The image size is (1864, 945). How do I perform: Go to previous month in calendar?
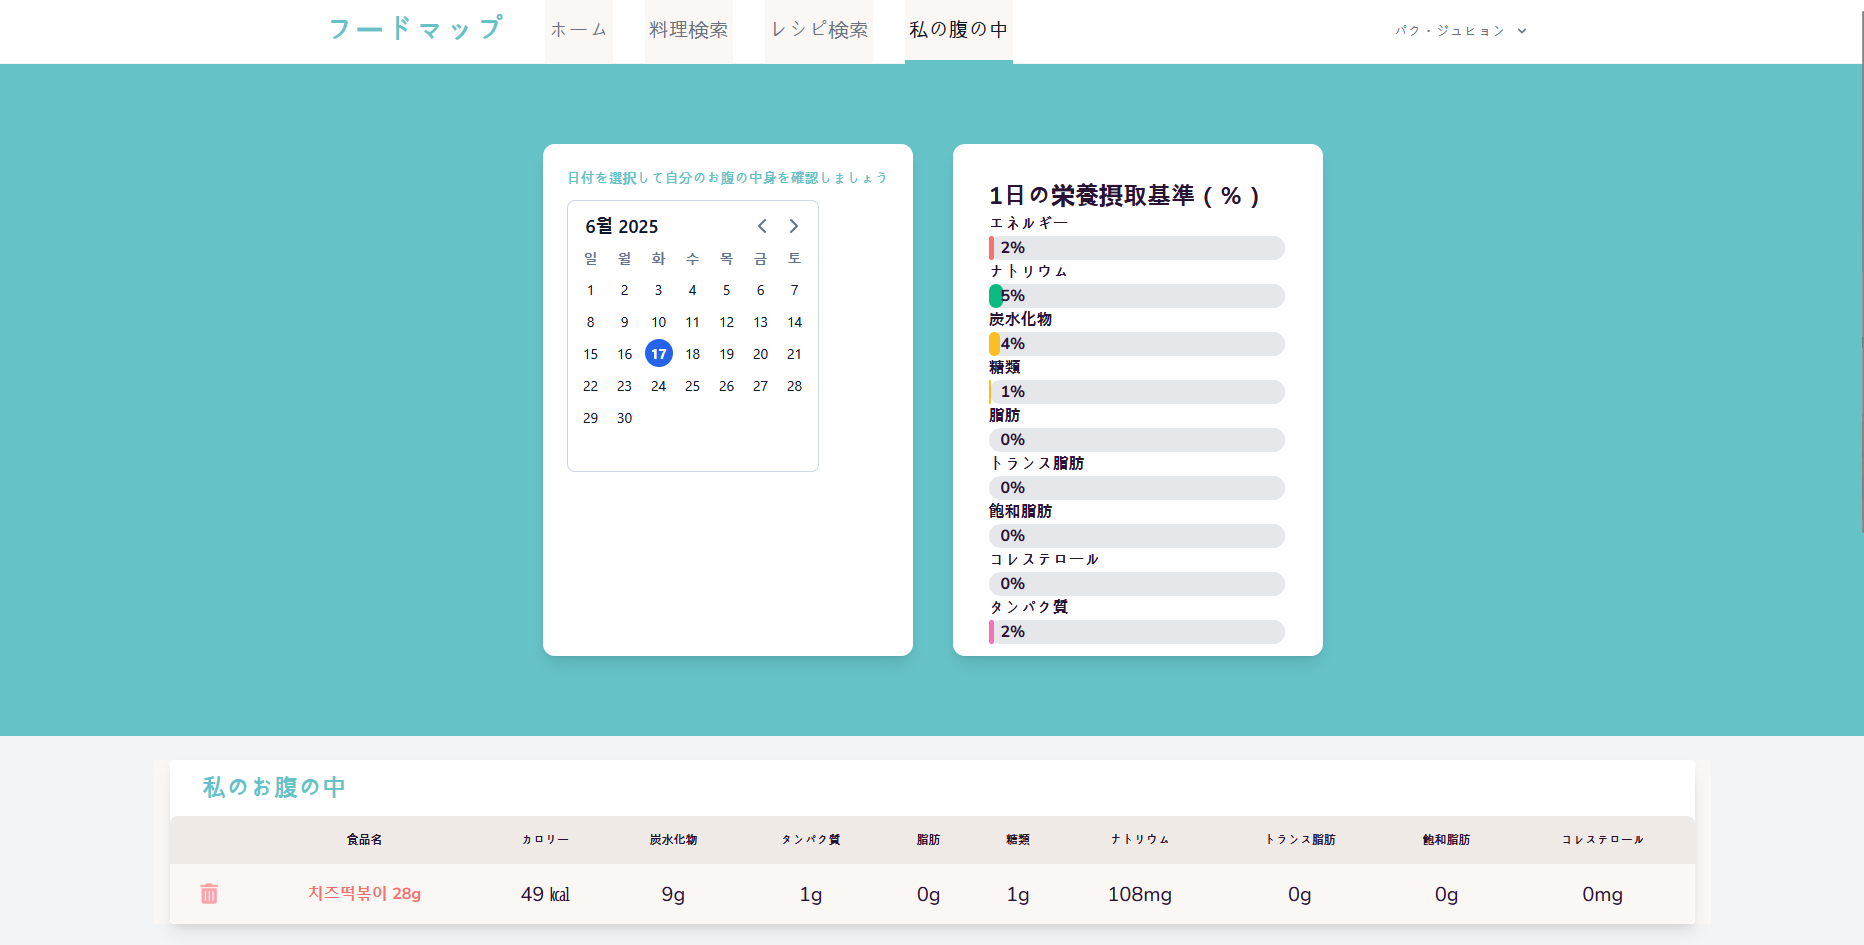click(762, 226)
